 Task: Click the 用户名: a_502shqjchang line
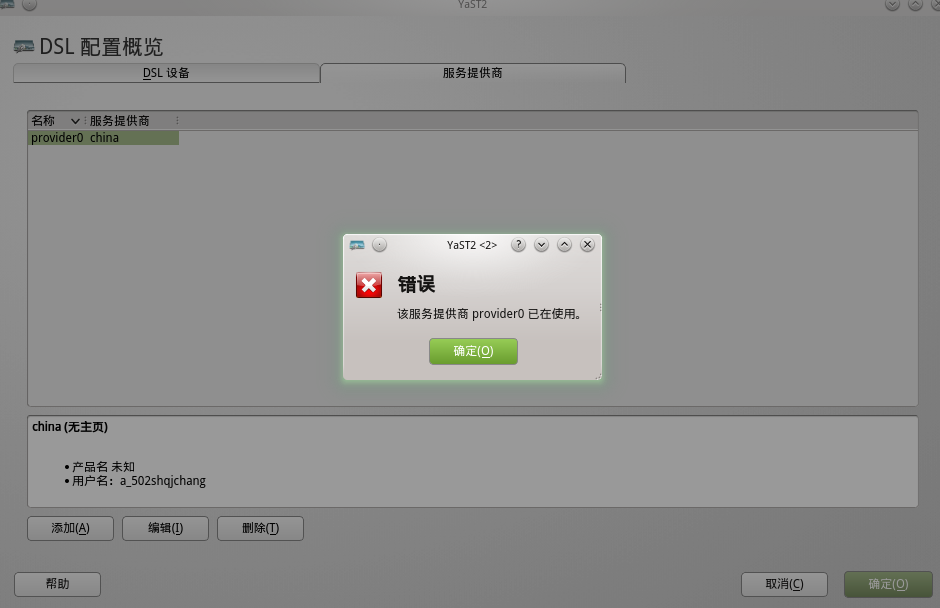point(138,481)
